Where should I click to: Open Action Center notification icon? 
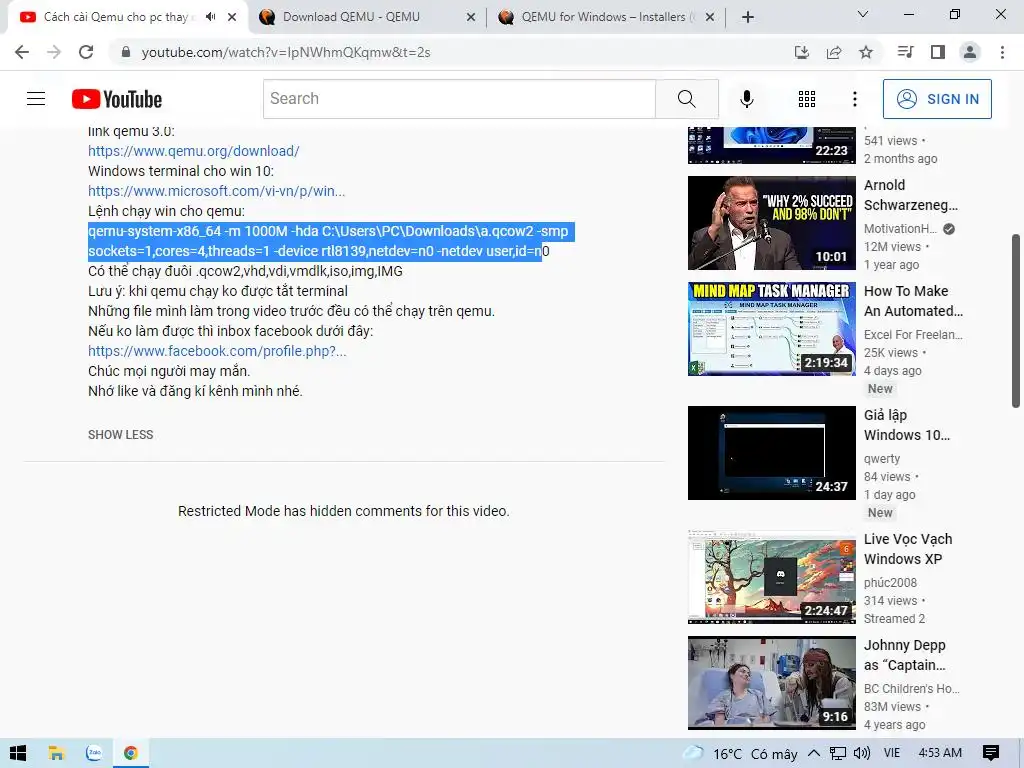[x=991, y=753]
